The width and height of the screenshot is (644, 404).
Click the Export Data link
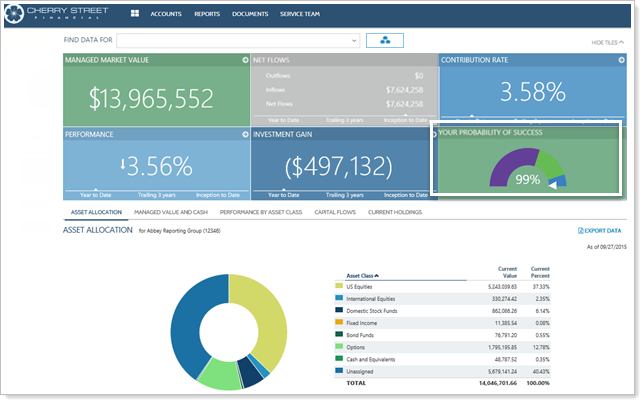coord(601,230)
